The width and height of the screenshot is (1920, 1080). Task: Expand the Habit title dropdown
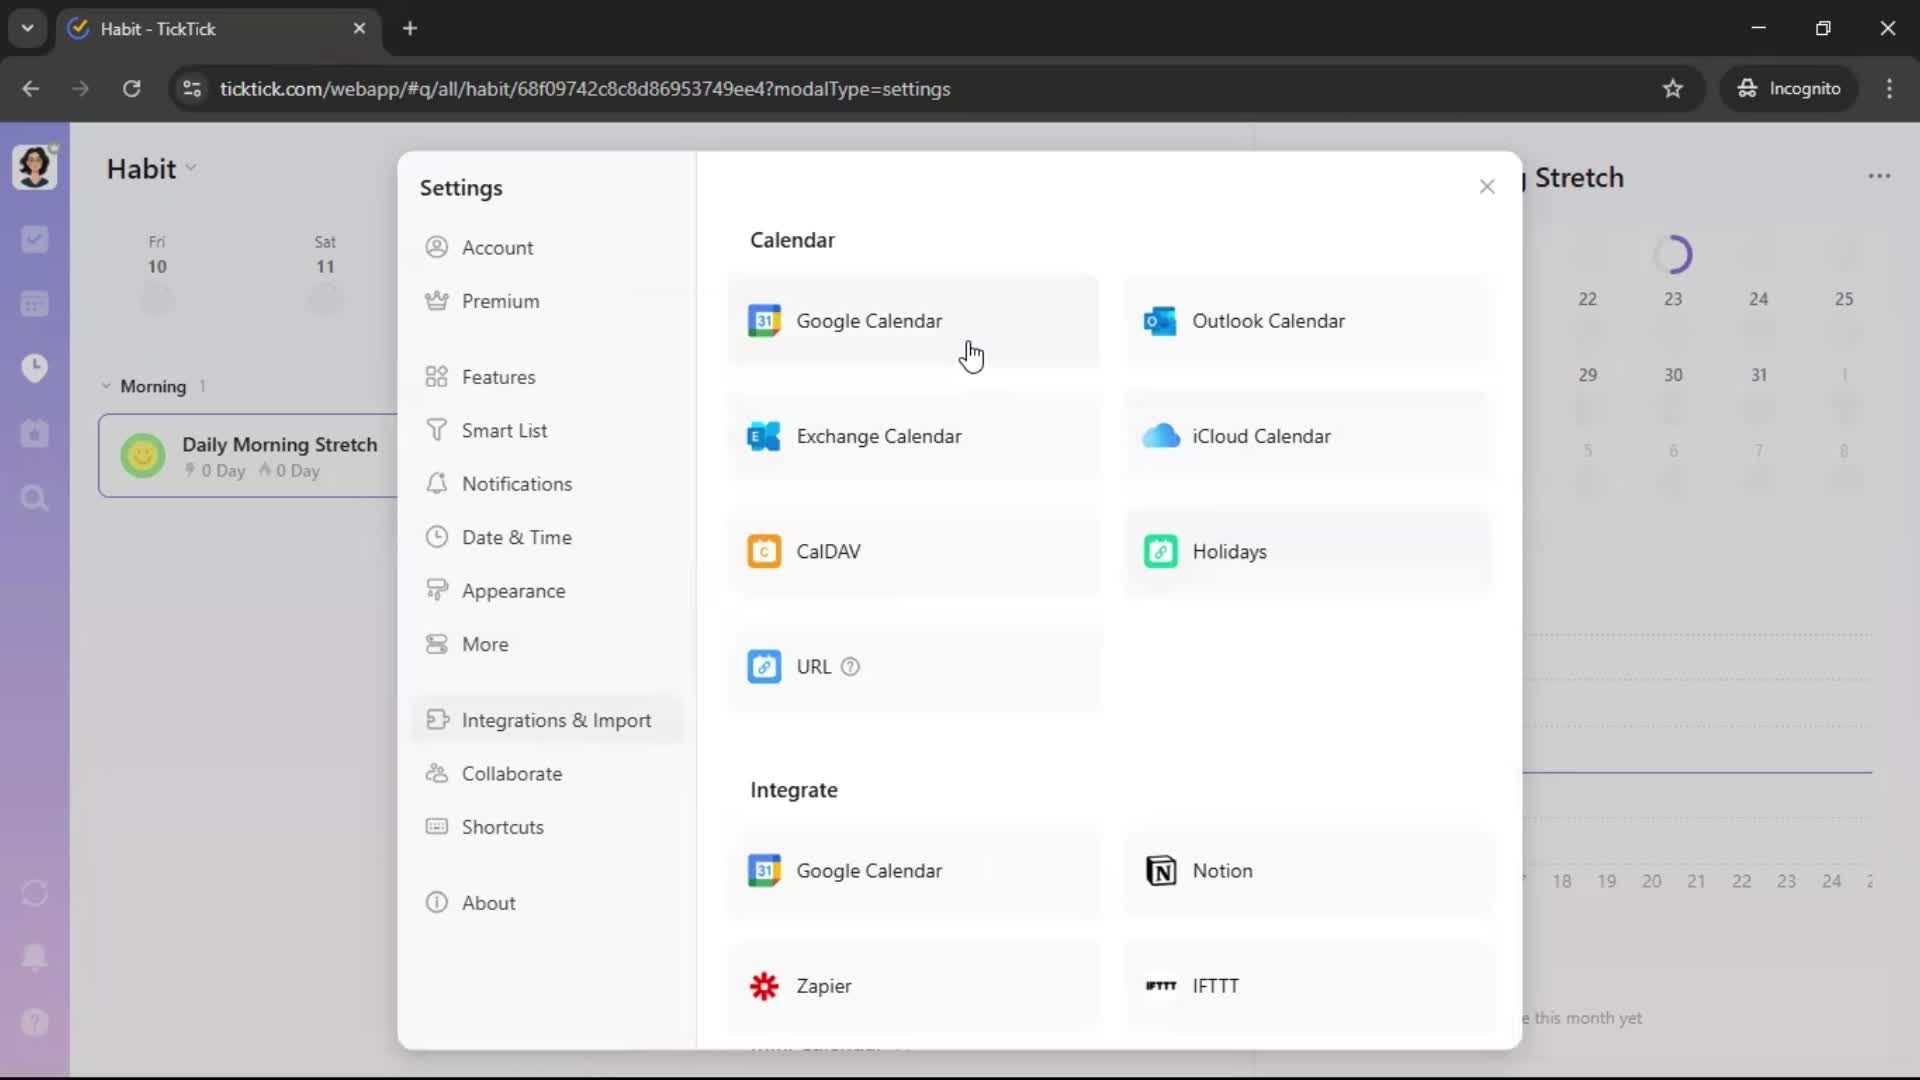191,169
